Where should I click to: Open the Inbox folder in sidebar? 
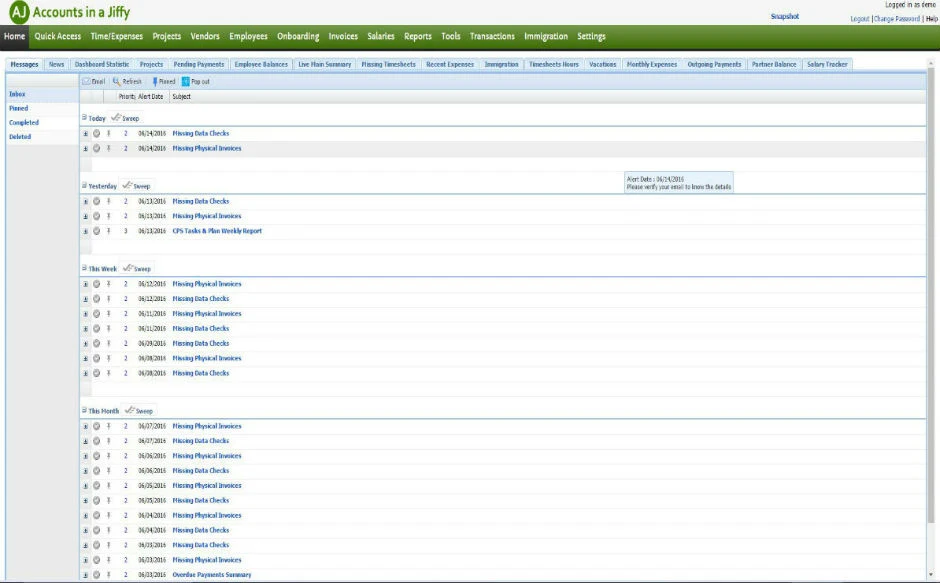(17, 94)
